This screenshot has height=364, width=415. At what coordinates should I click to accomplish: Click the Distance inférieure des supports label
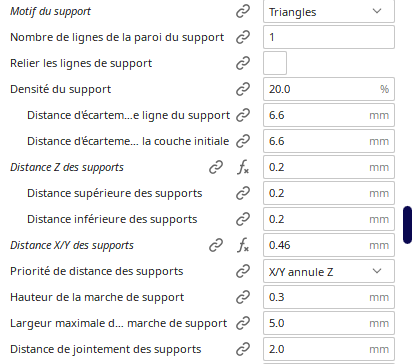tap(112, 219)
